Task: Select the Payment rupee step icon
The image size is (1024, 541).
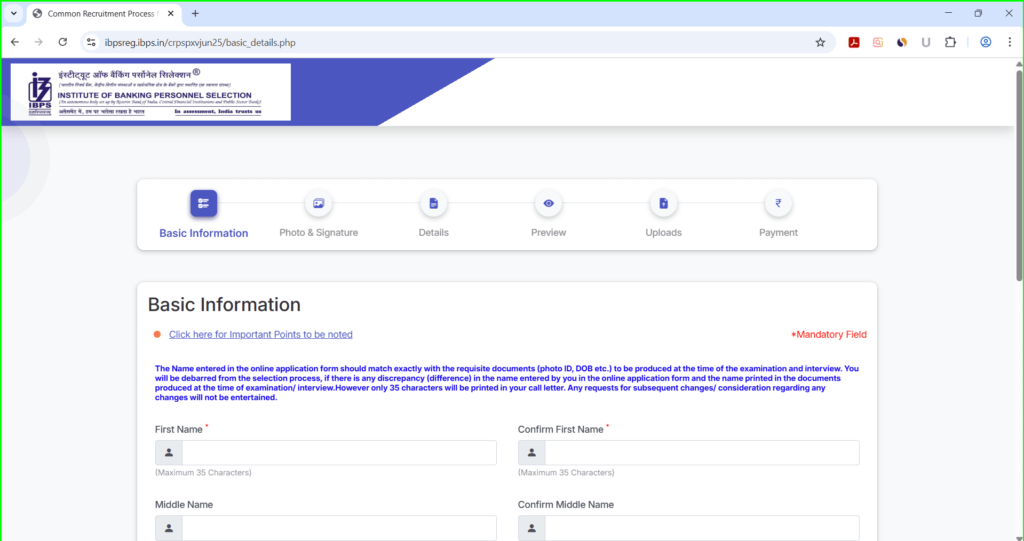Action: click(x=778, y=203)
